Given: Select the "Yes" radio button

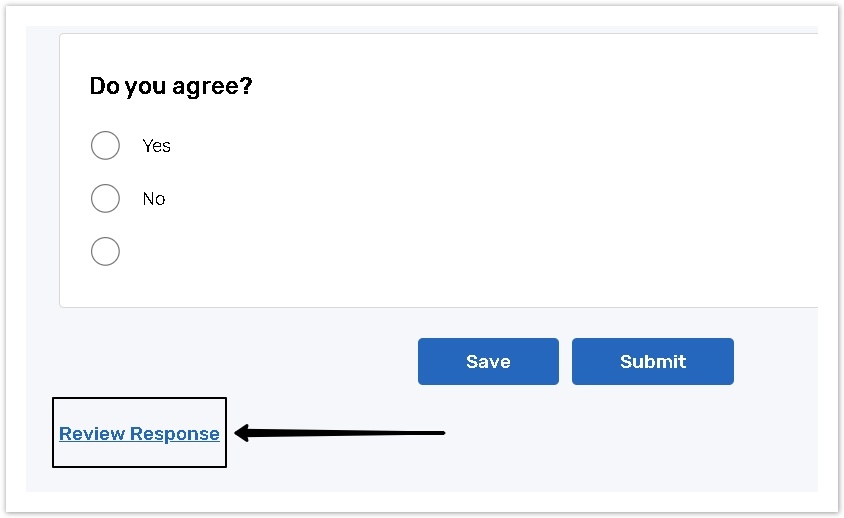Looking at the screenshot, I should click(105, 146).
